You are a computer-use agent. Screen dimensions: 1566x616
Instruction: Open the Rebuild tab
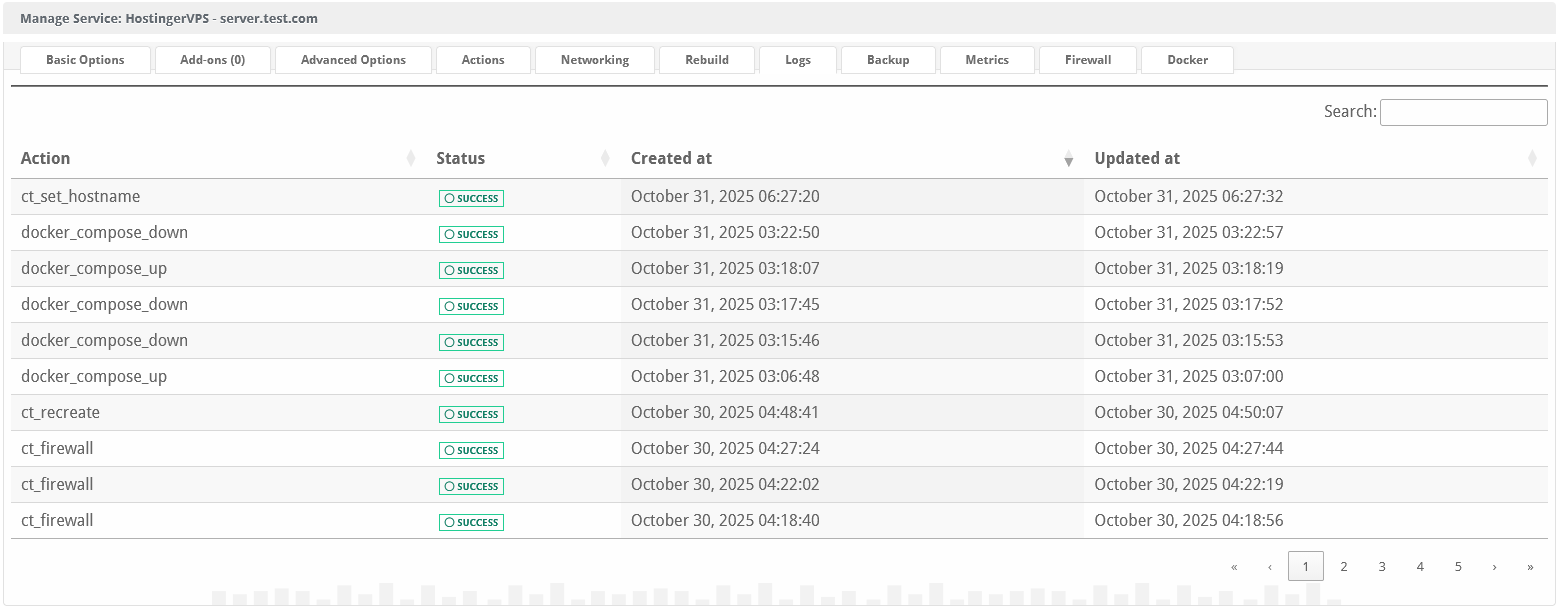(707, 59)
